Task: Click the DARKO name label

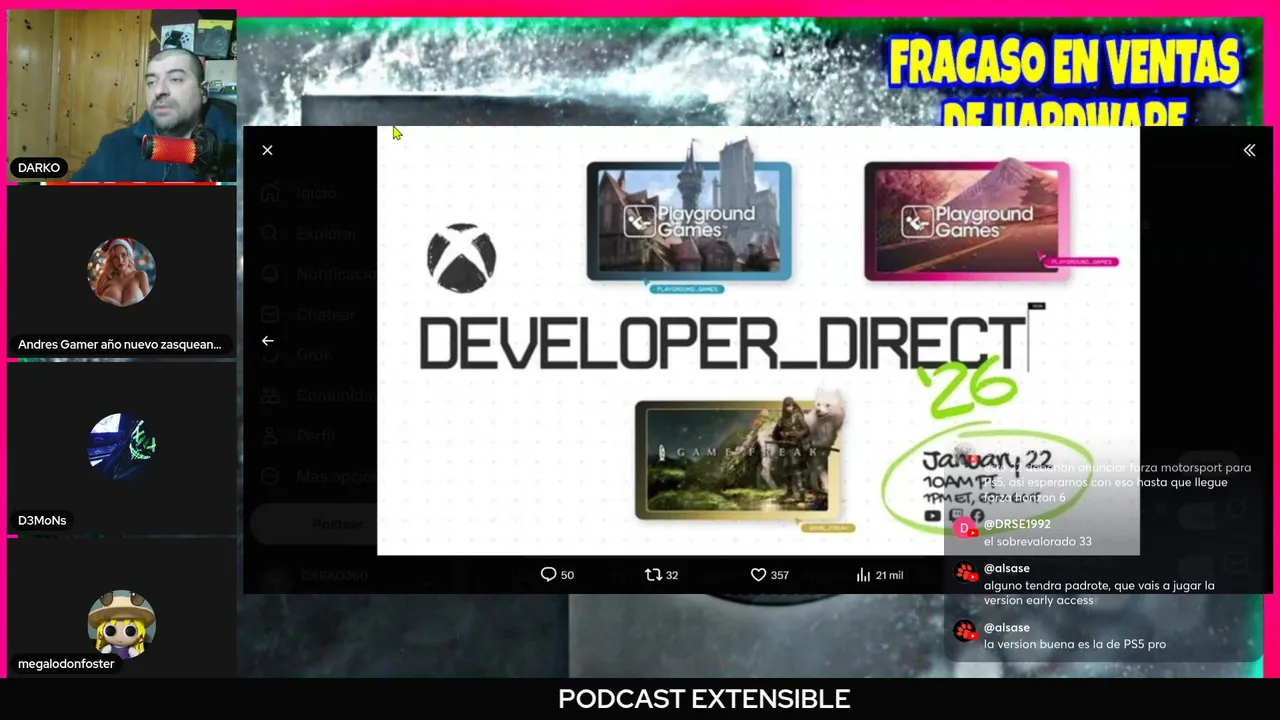Action: (39, 168)
